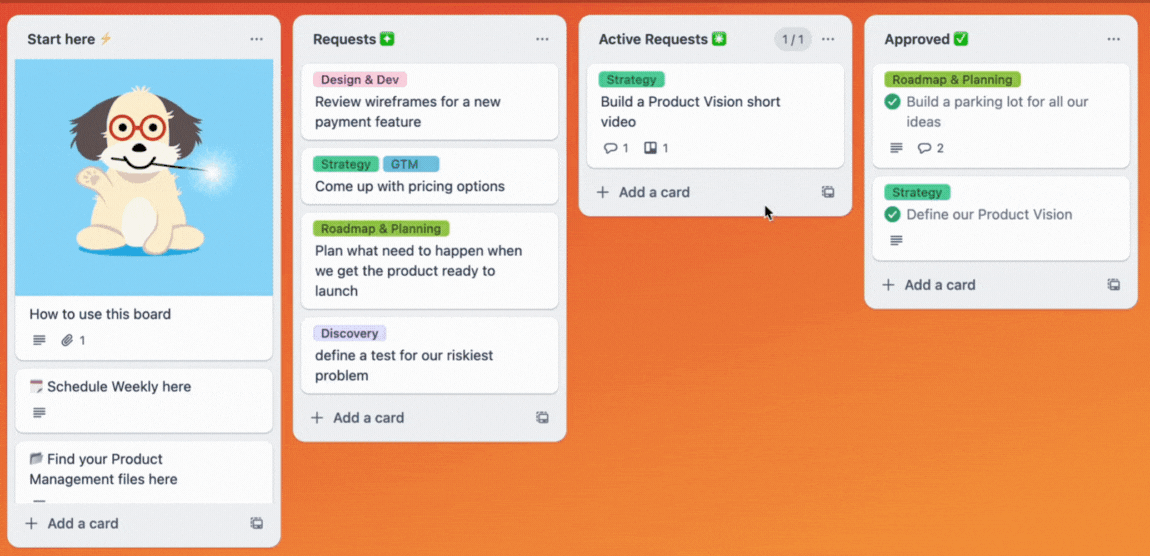Image resolution: width=1150 pixels, height=556 pixels.
Task: Click Add a card in Approved list
Action: [929, 285]
